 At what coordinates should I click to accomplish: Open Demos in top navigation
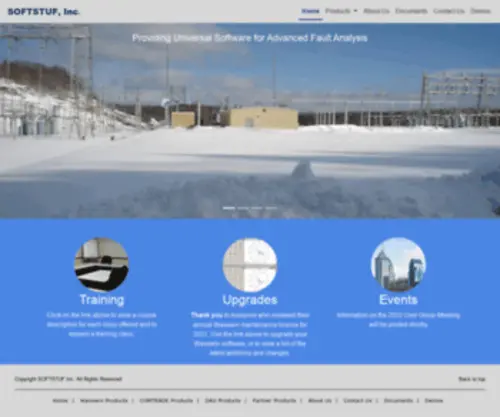coord(480,11)
